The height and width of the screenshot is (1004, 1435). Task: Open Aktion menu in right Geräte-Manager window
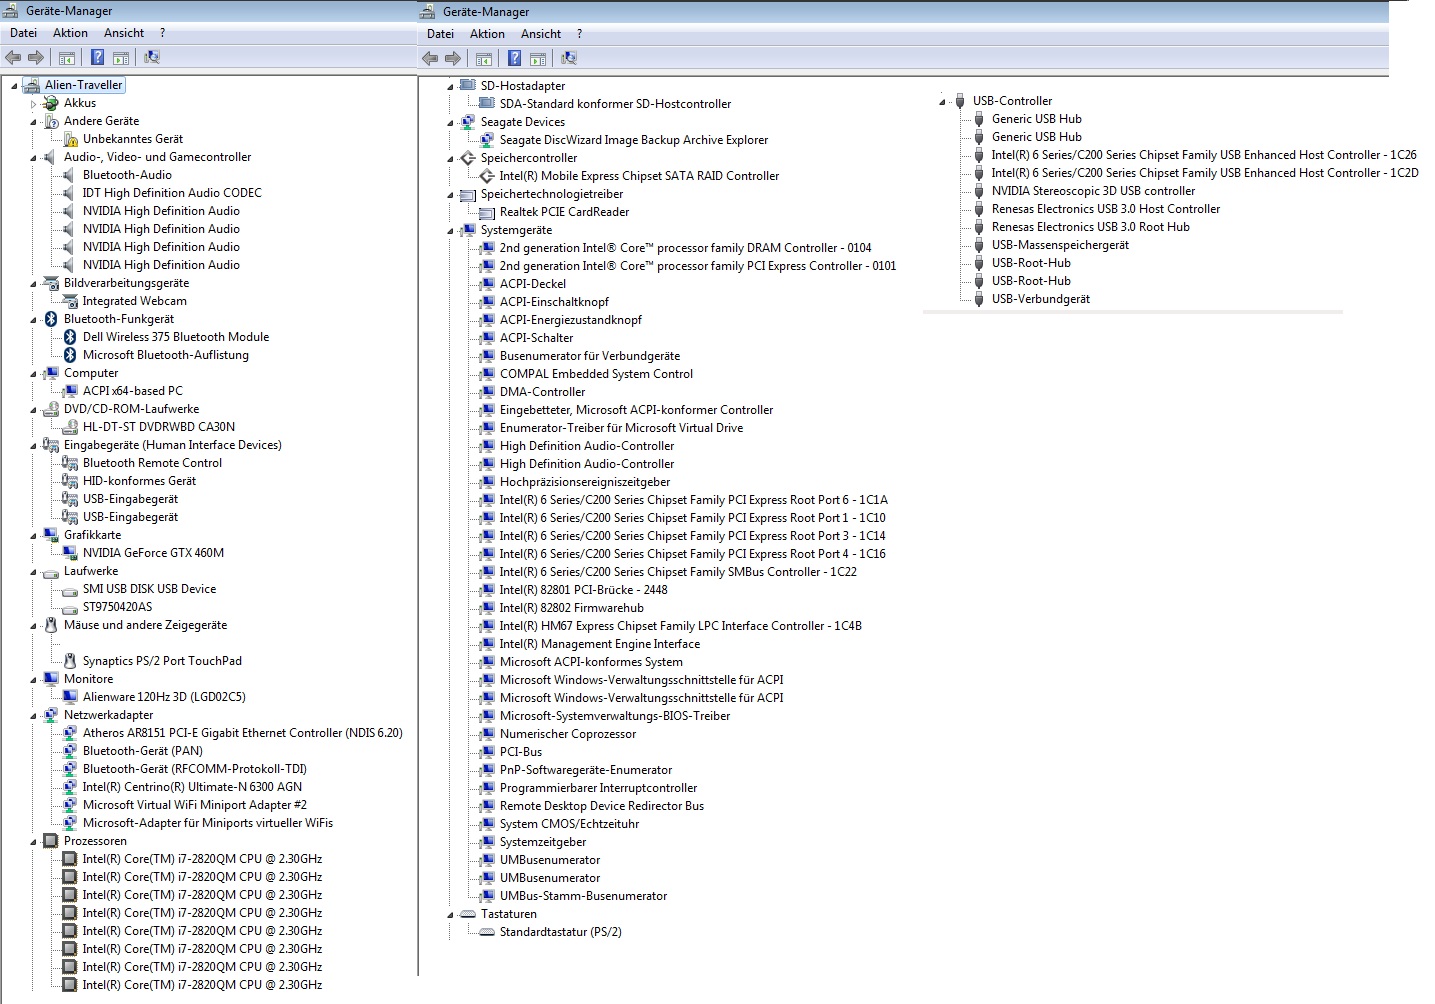point(487,34)
